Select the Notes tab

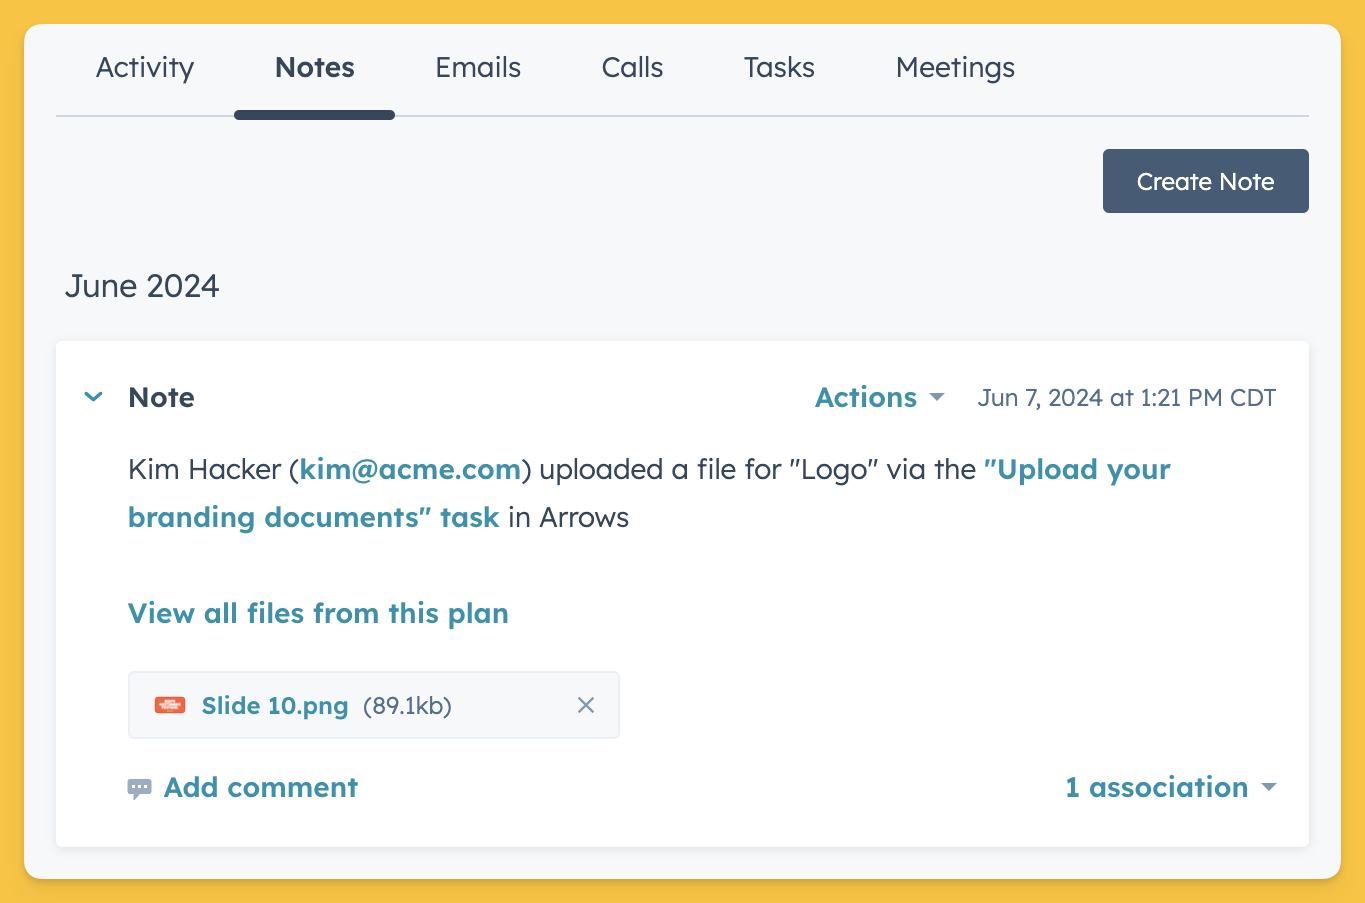coord(314,68)
